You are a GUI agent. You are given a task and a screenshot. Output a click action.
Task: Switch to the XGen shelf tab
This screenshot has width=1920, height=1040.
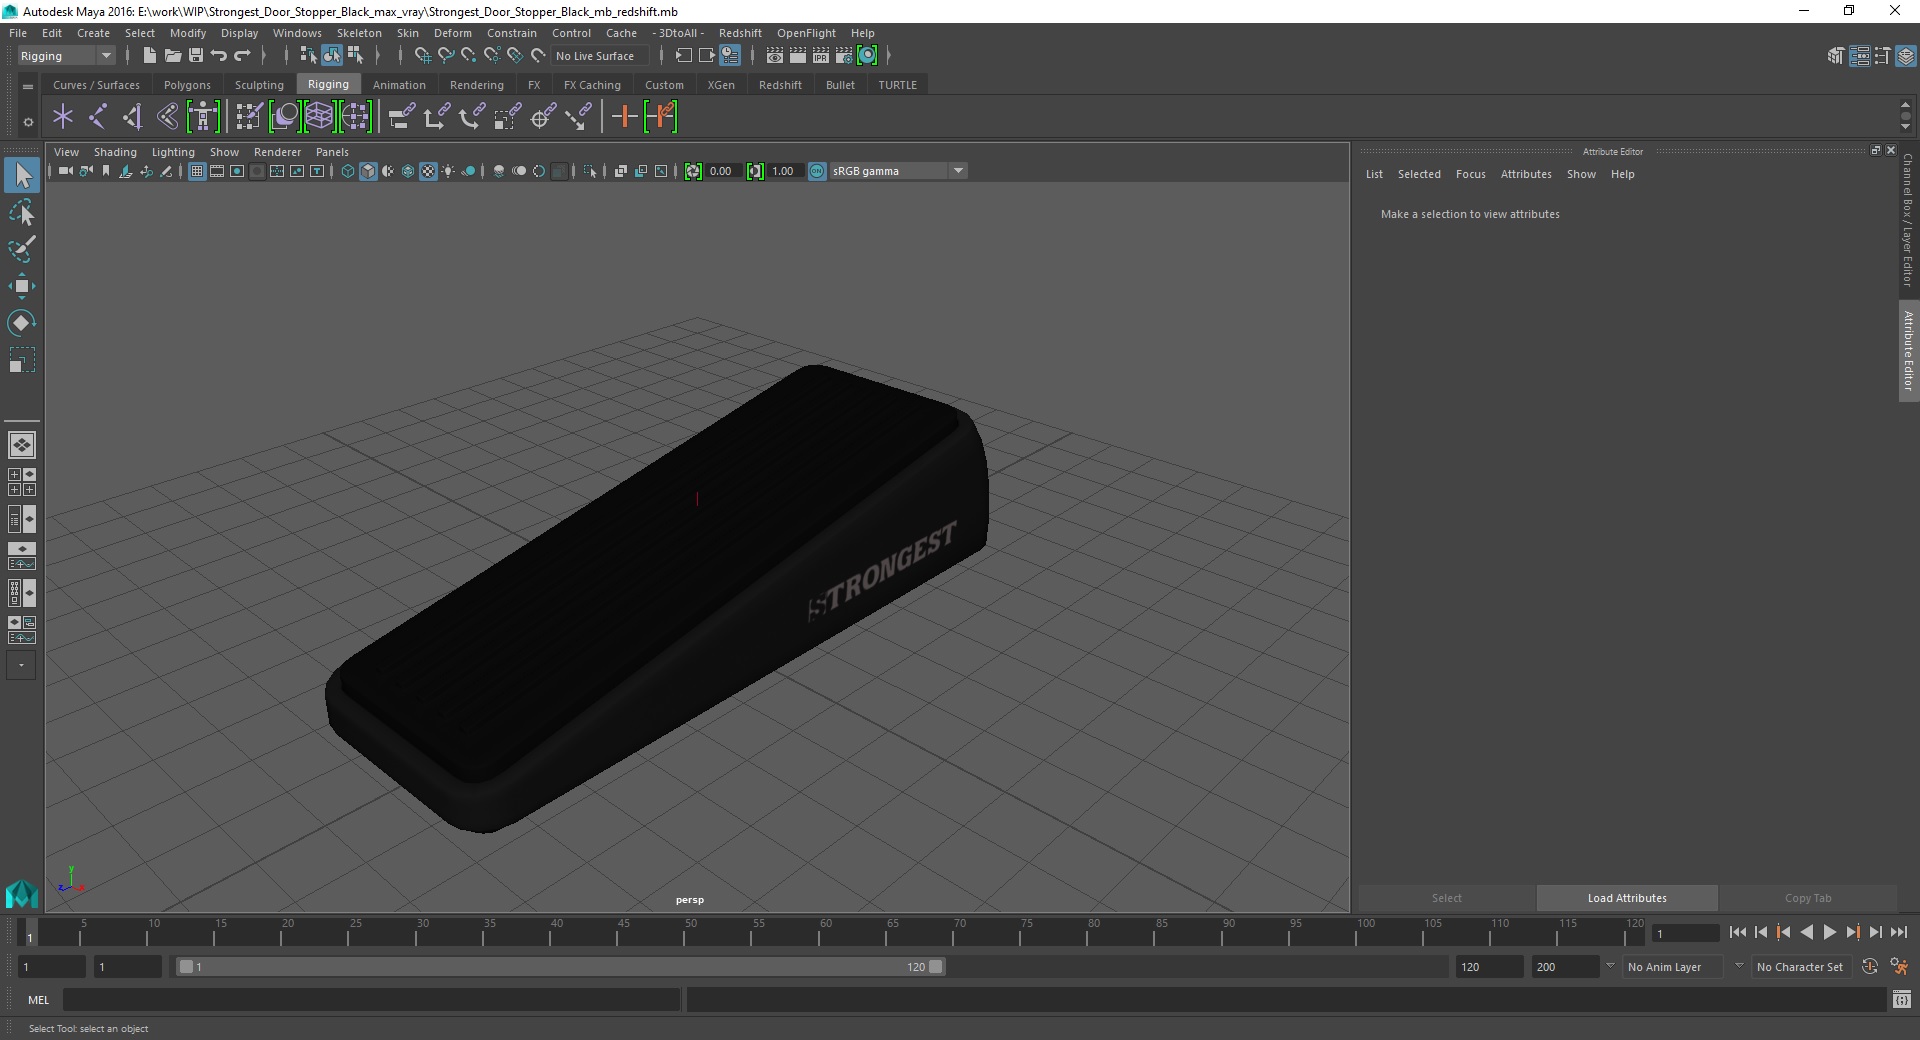[721, 85]
